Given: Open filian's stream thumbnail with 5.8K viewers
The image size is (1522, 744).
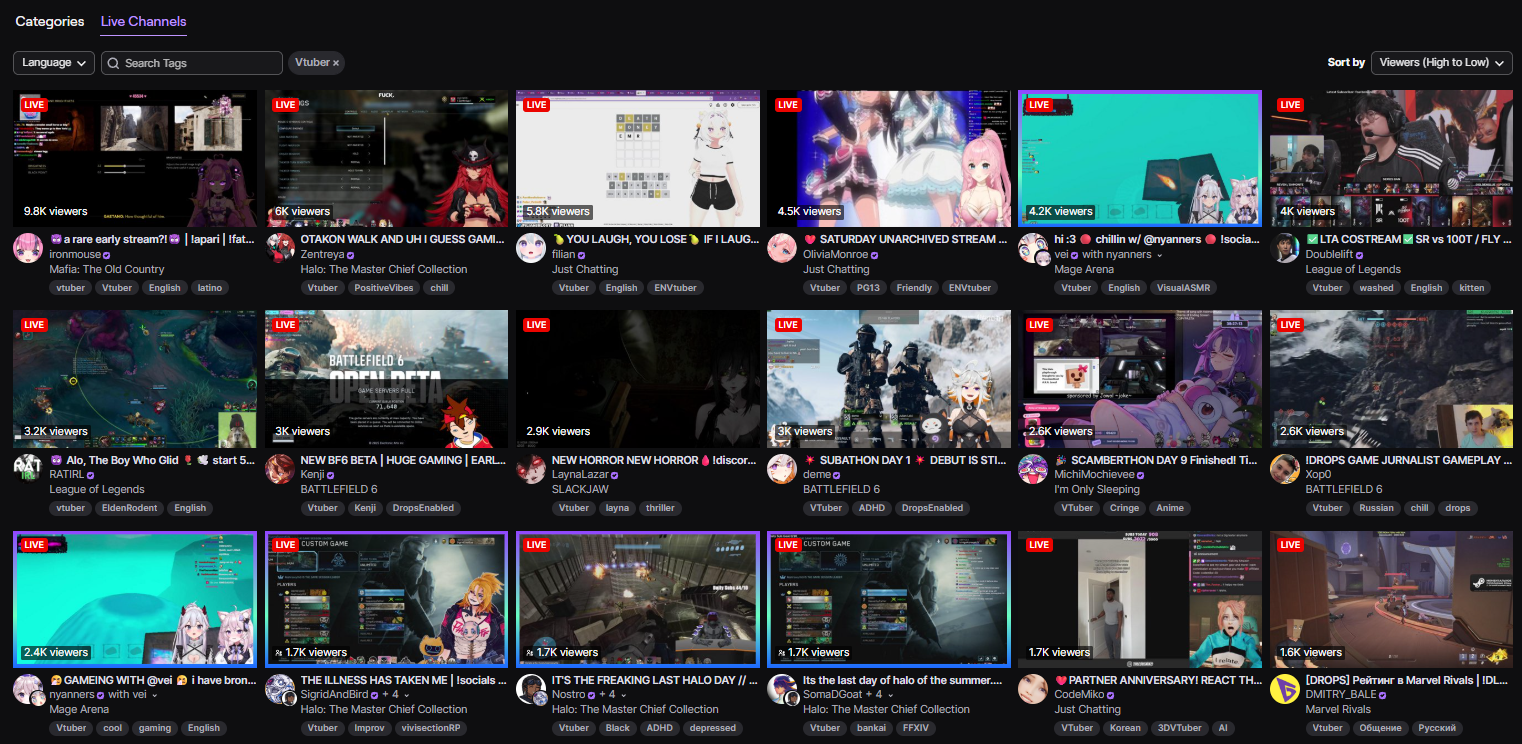Looking at the screenshot, I should click(638, 159).
